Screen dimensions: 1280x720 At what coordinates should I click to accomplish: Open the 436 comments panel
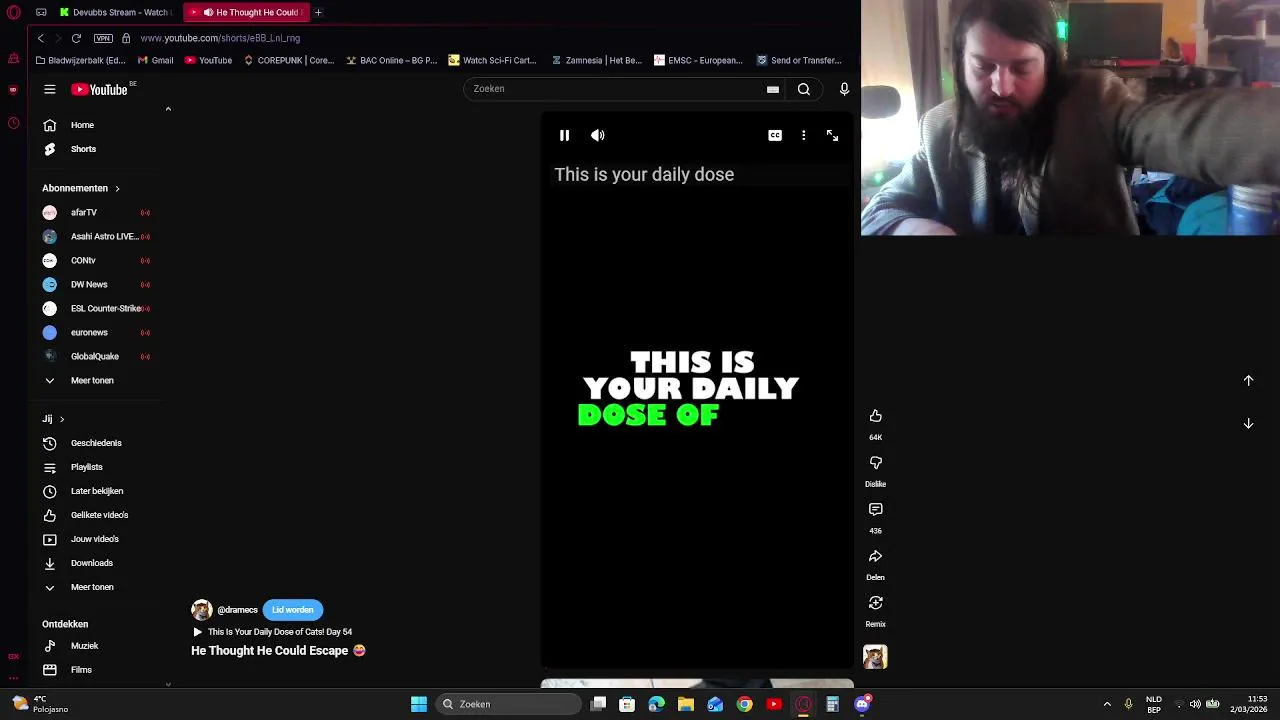coord(875,510)
